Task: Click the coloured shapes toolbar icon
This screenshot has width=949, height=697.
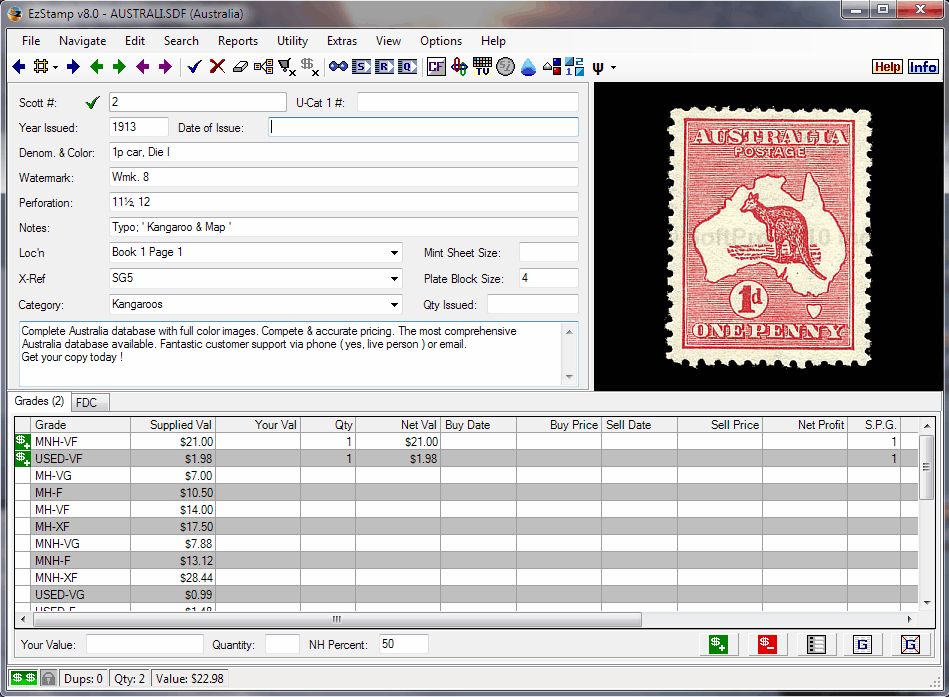Action: click(552, 67)
